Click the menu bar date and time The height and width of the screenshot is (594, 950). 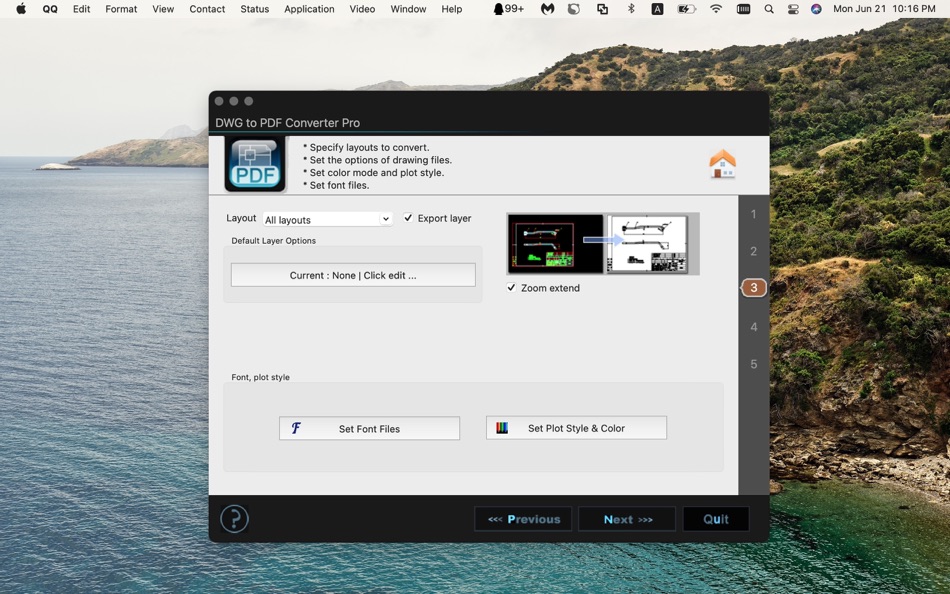pos(884,8)
